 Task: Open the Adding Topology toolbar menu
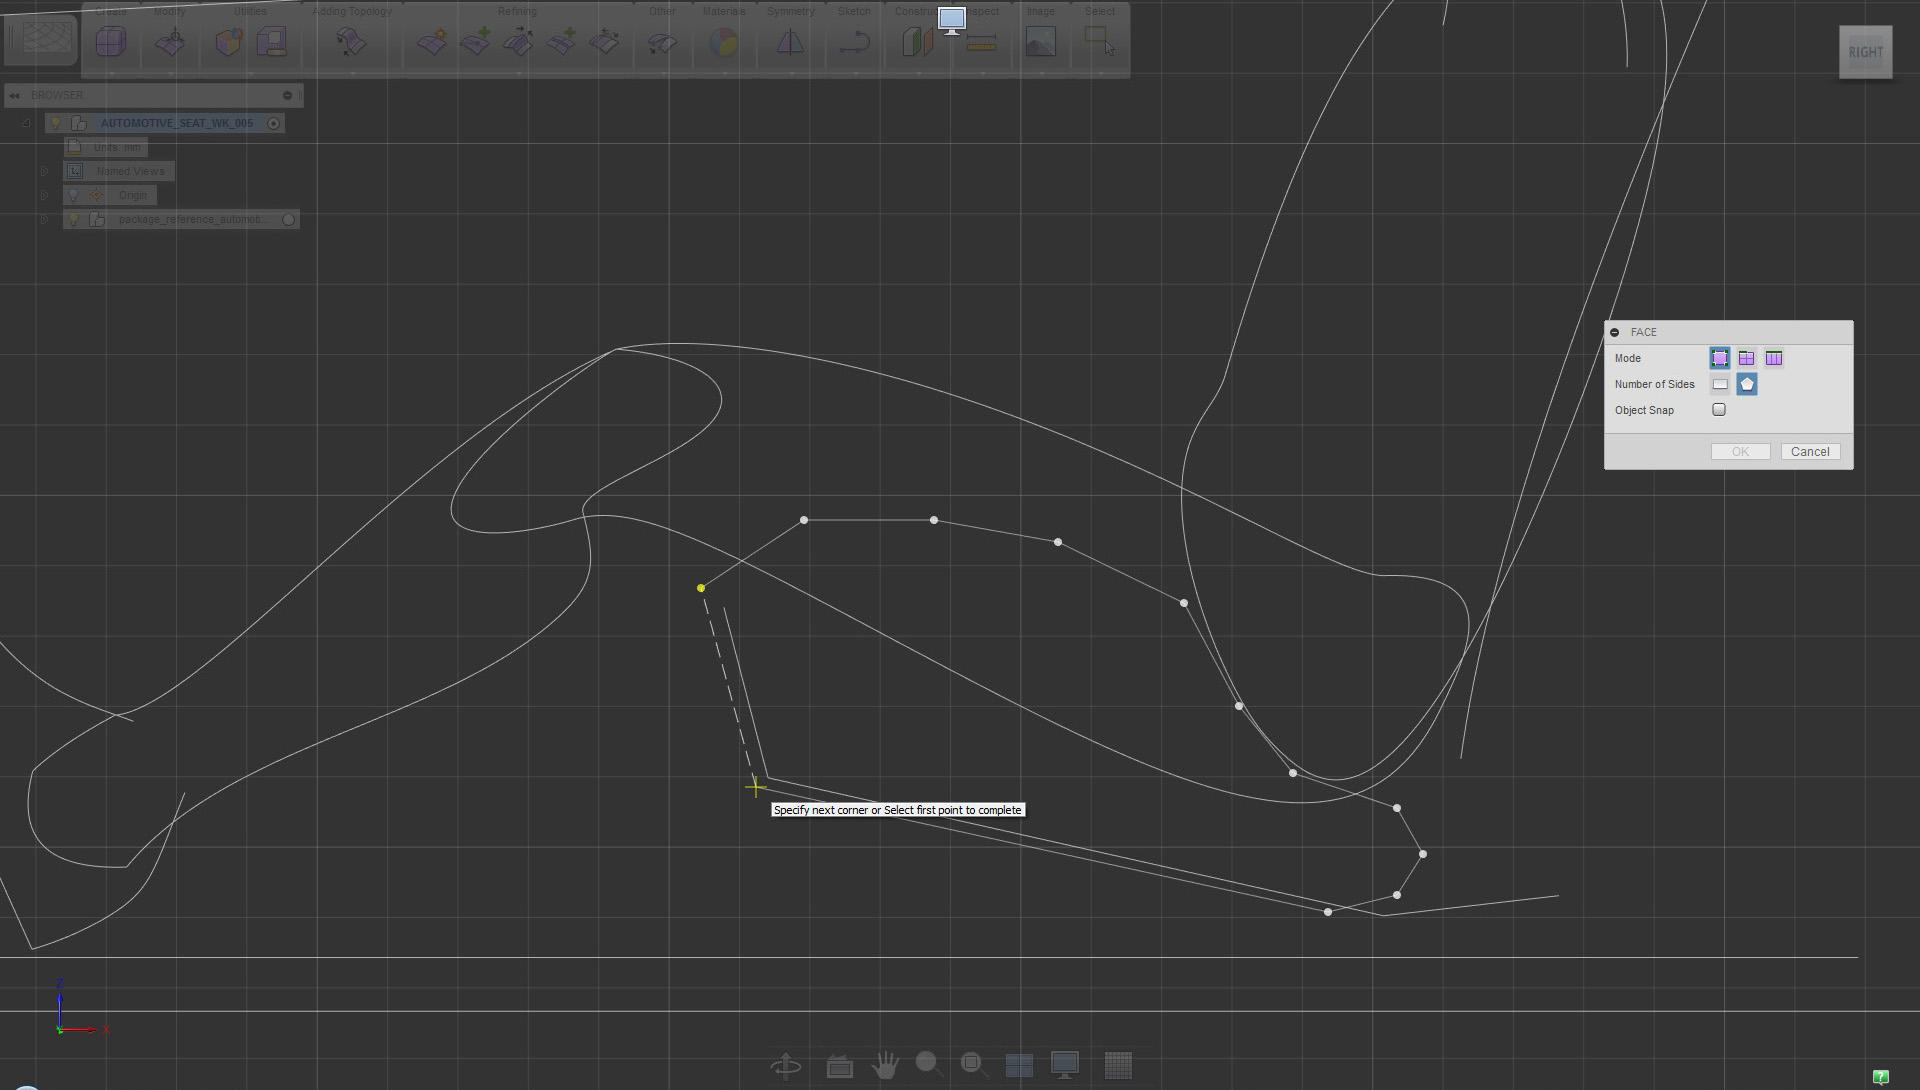(x=352, y=11)
